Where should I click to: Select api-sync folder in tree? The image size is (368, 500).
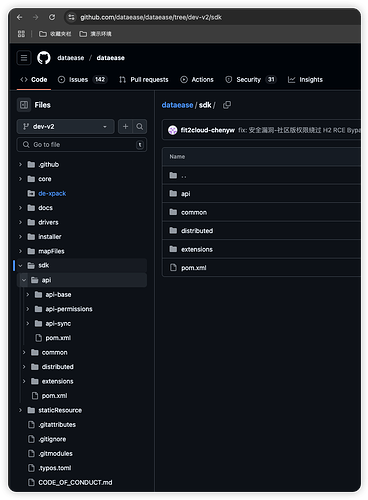[58, 323]
